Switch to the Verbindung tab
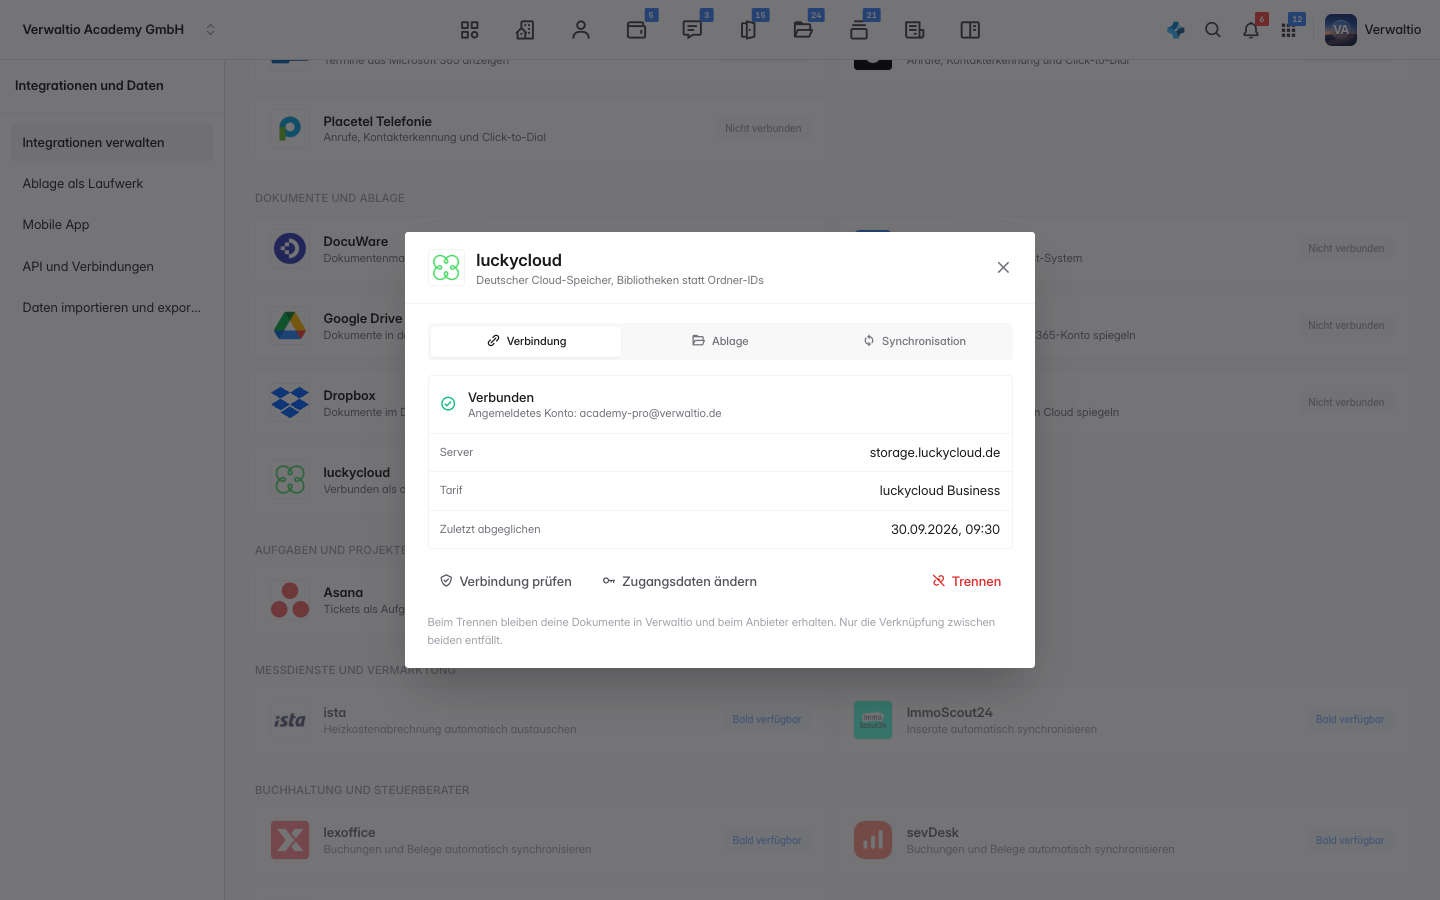Image resolution: width=1440 pixels, height=900 pixels. (526, 341)
